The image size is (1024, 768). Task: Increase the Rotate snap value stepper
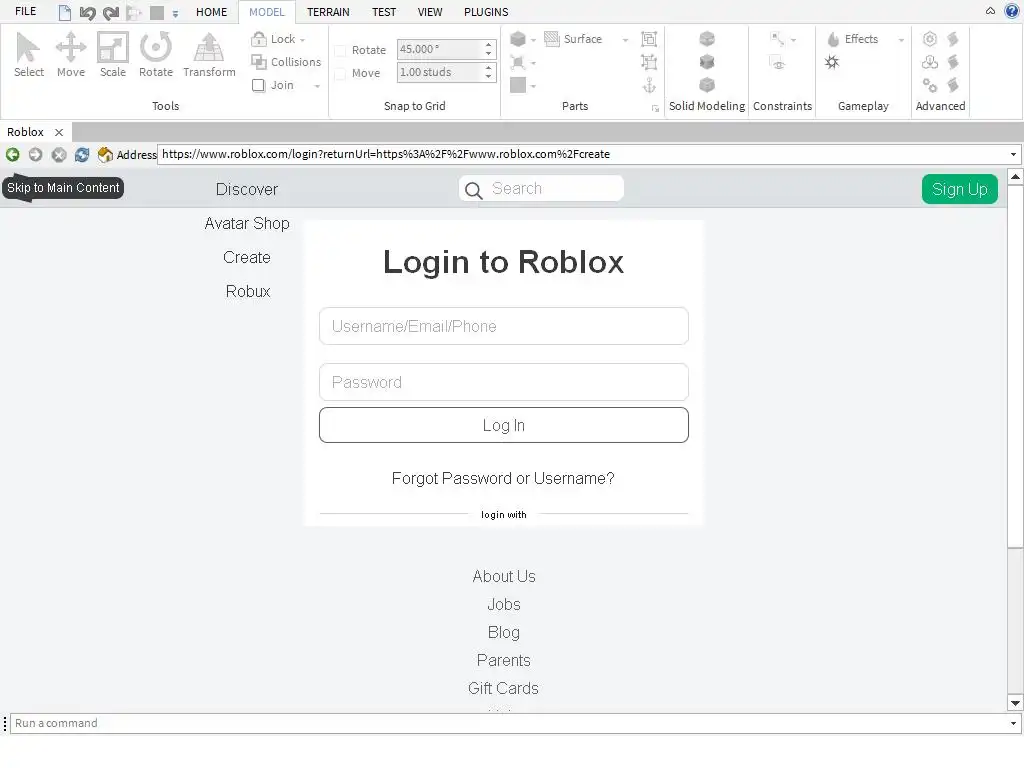(x=488, y=45)
